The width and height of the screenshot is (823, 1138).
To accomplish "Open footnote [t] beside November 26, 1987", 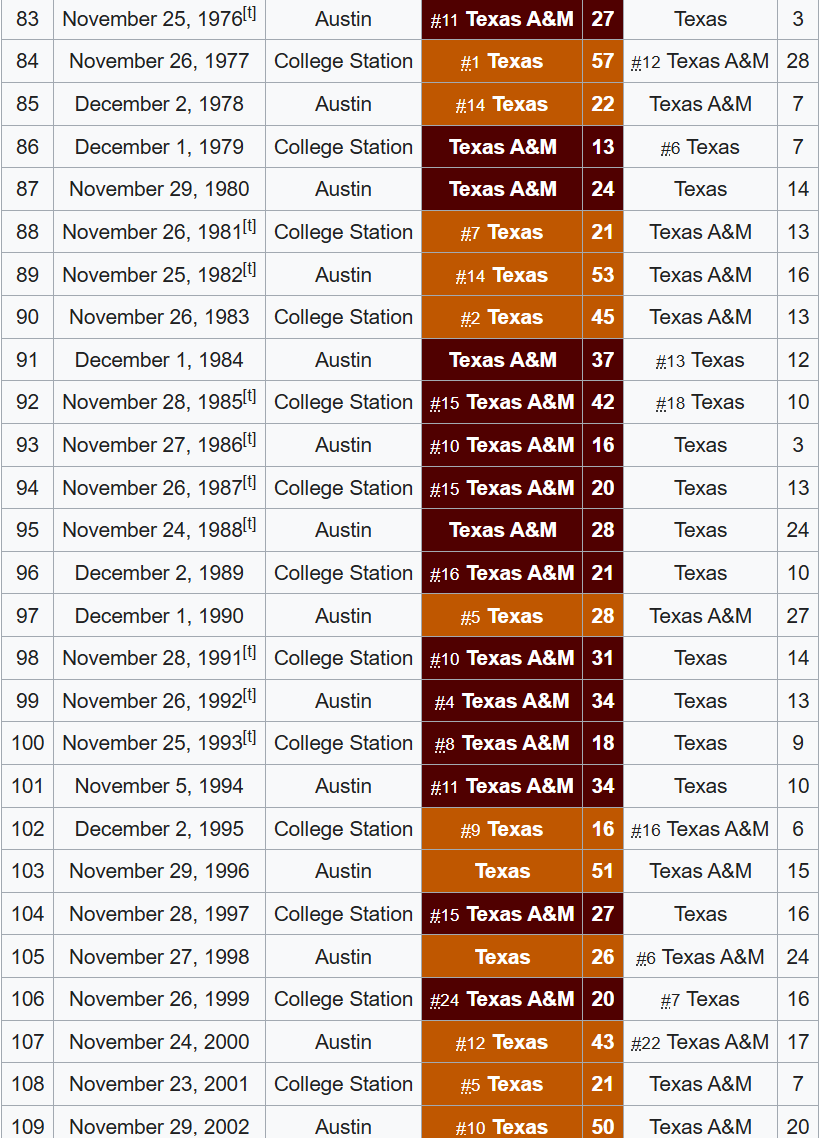I will point(250,482).
